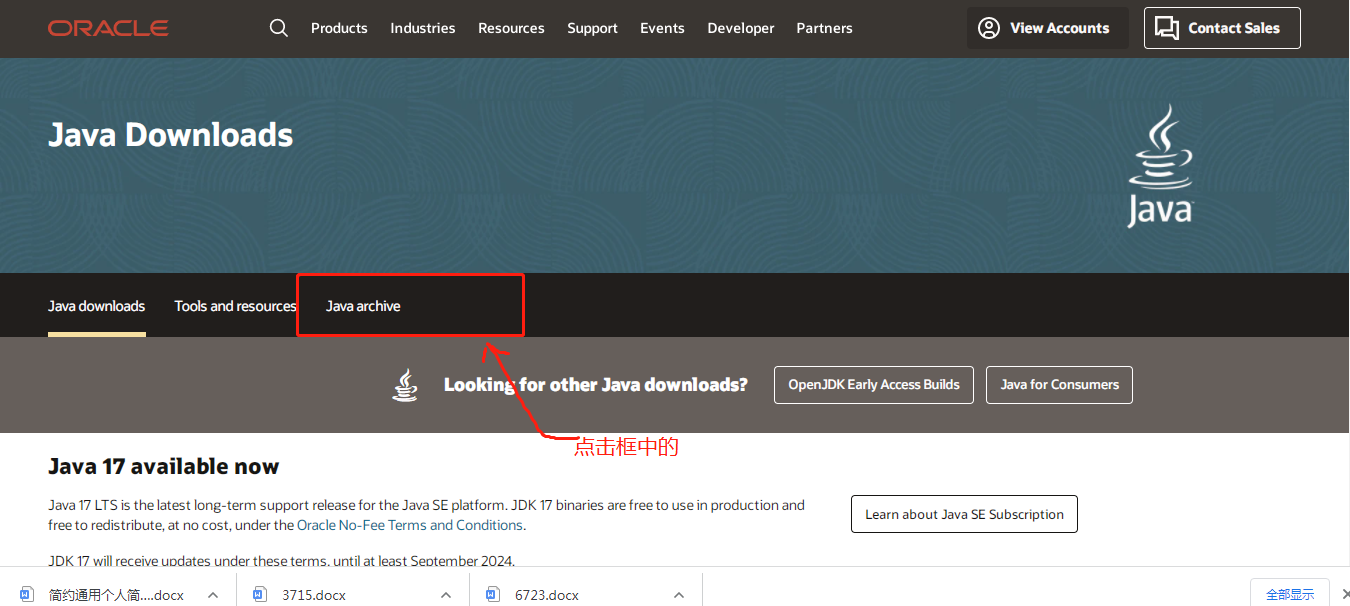
Task: Click Java for Consumers button
Action: [x=1060, y=385]
